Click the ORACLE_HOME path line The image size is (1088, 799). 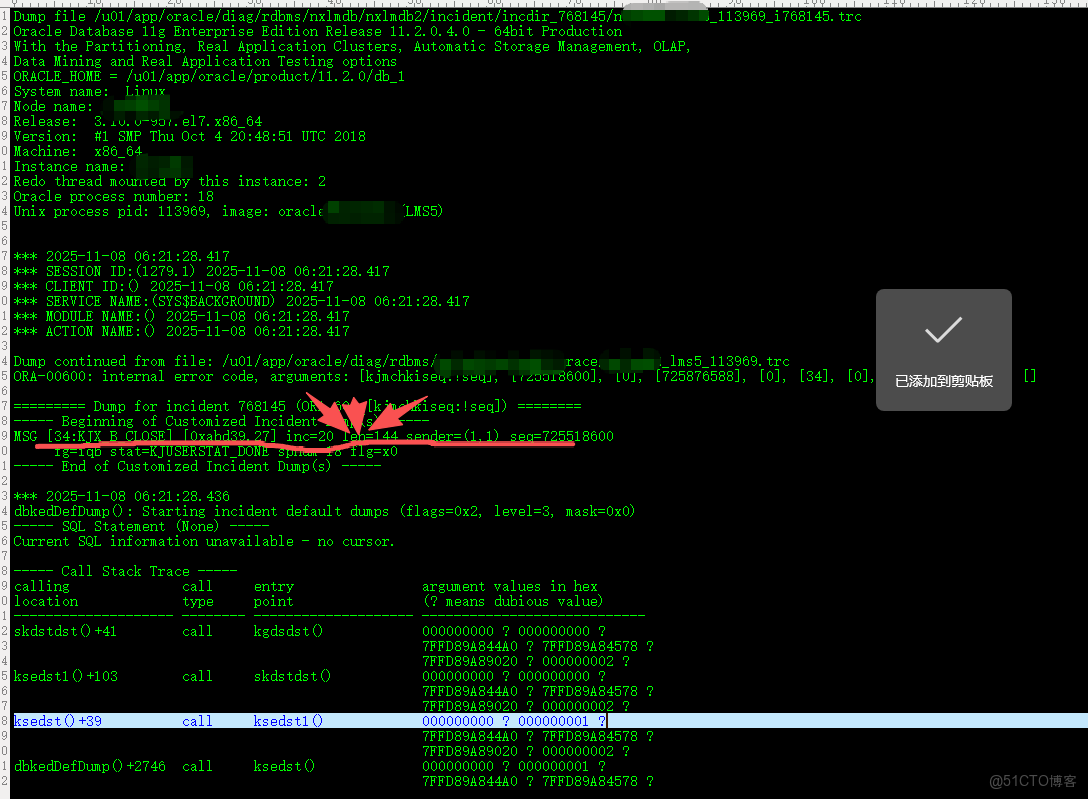(x=209, y=76)
